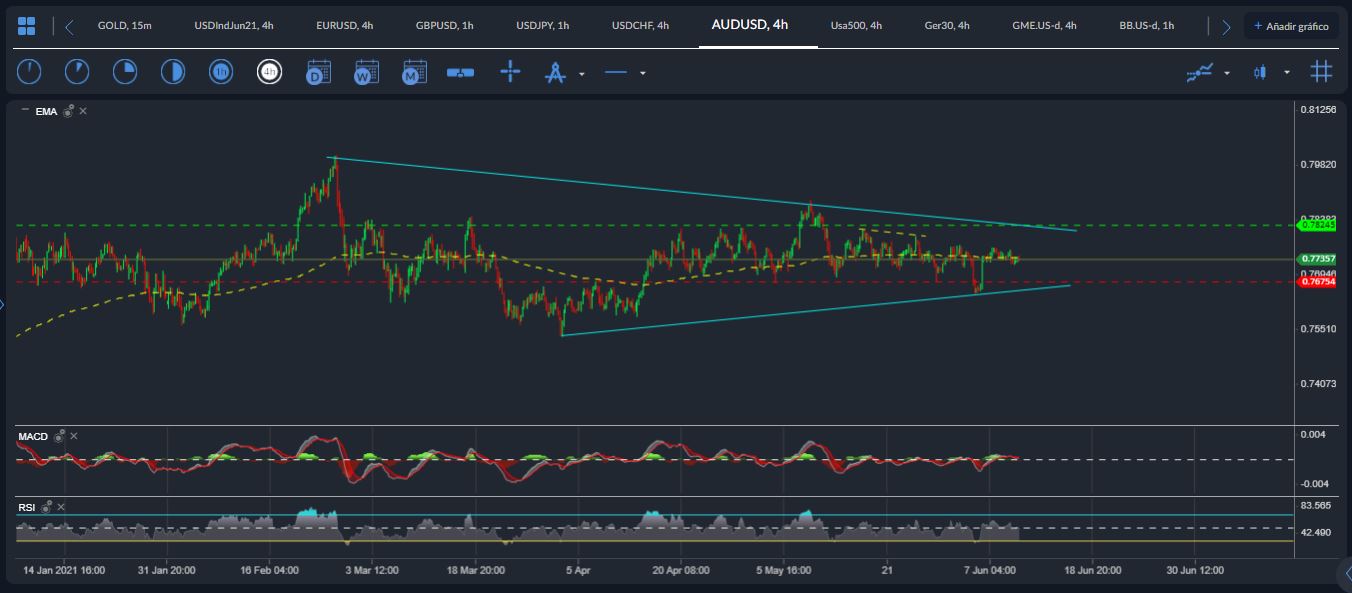The height and width of the screenshot is (593, 1352).
Task: Click the 16 Feb 04:00 time label
Action: click(269, 570)
